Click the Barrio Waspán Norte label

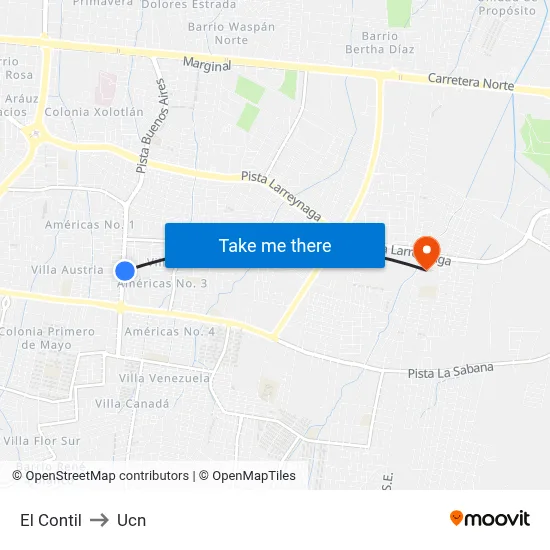(x=232, y=33)
